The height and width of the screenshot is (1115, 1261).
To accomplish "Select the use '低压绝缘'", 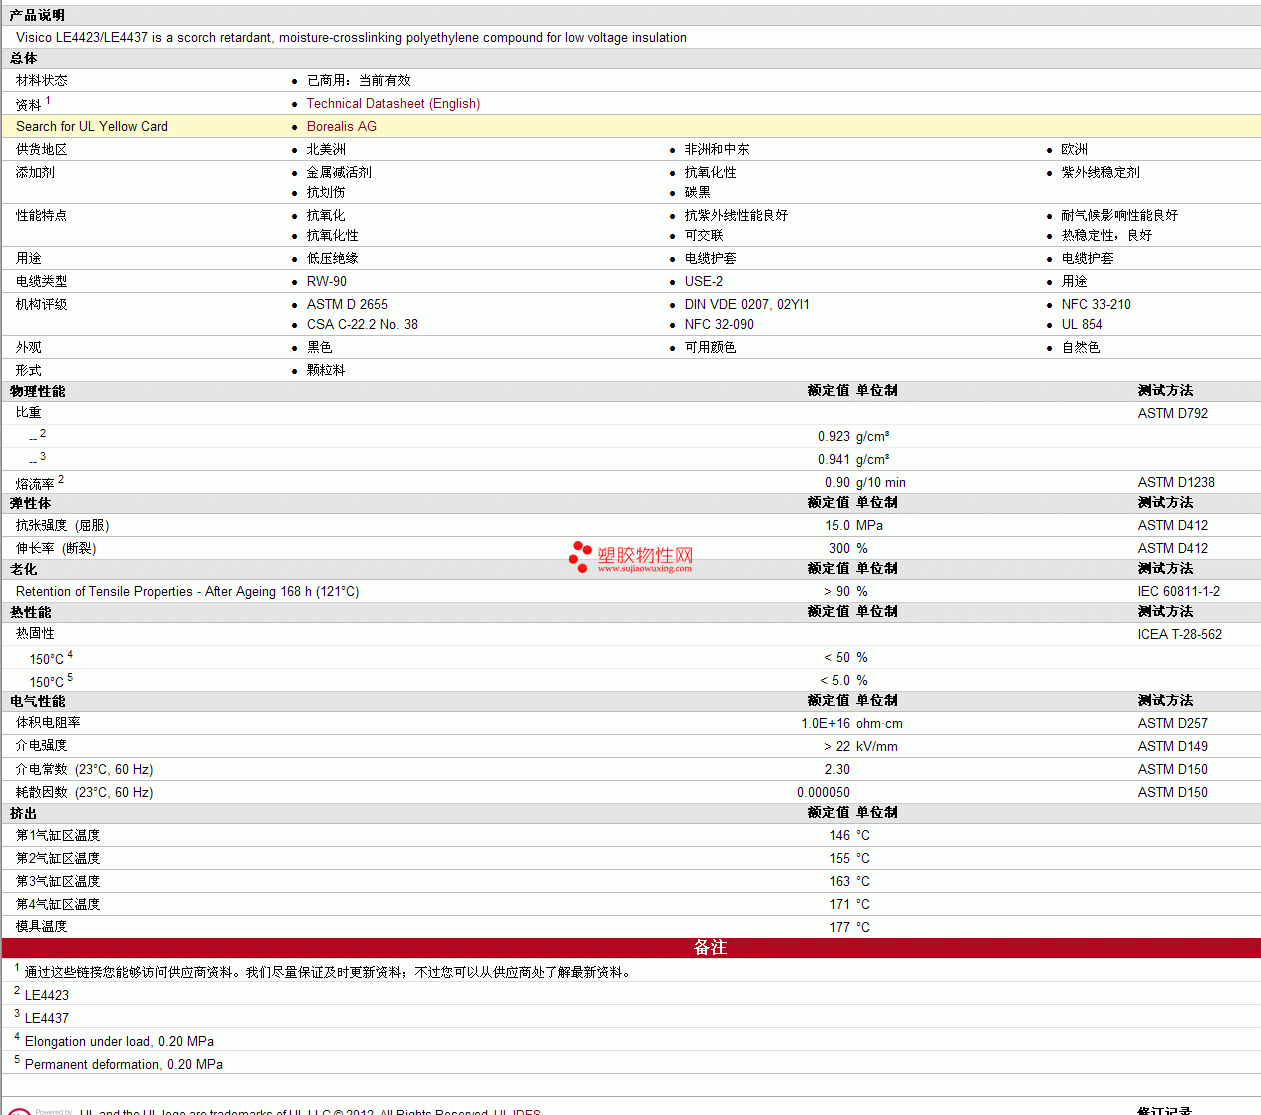I will 332,259.
